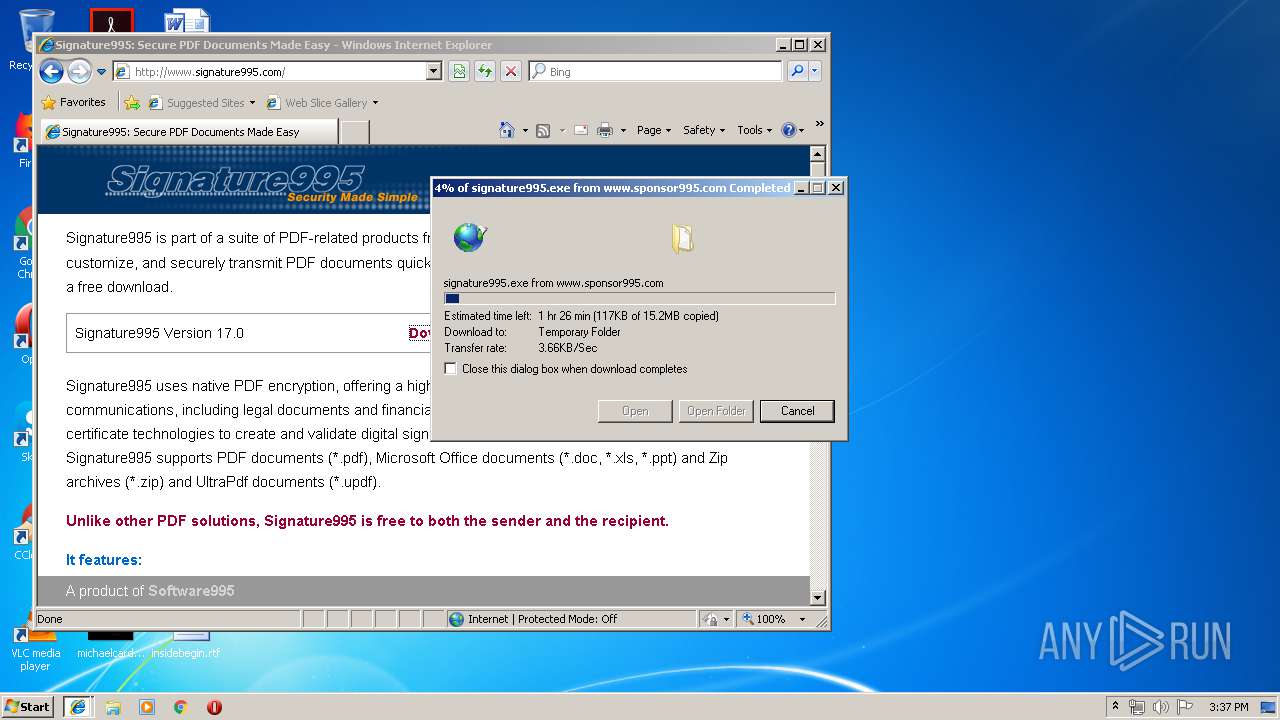Expand the address bar URL history dropdown

433,72
